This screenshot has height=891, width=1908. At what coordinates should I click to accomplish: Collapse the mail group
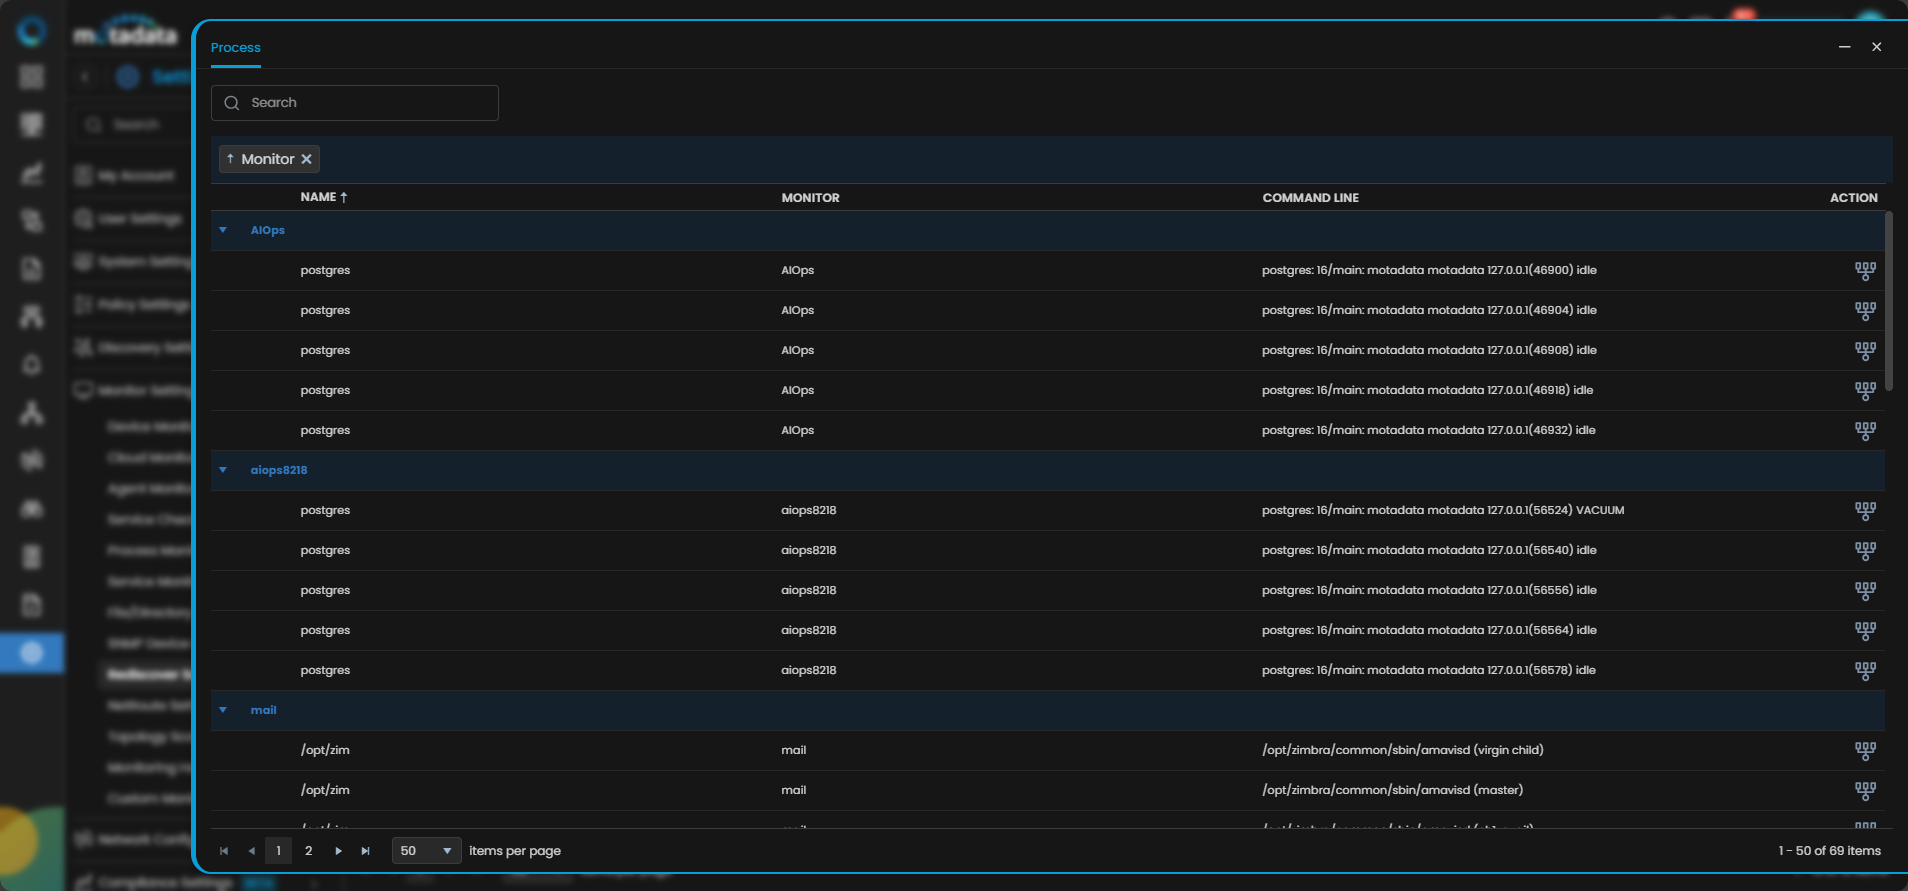pyautogui.click(x=223, y=710)
